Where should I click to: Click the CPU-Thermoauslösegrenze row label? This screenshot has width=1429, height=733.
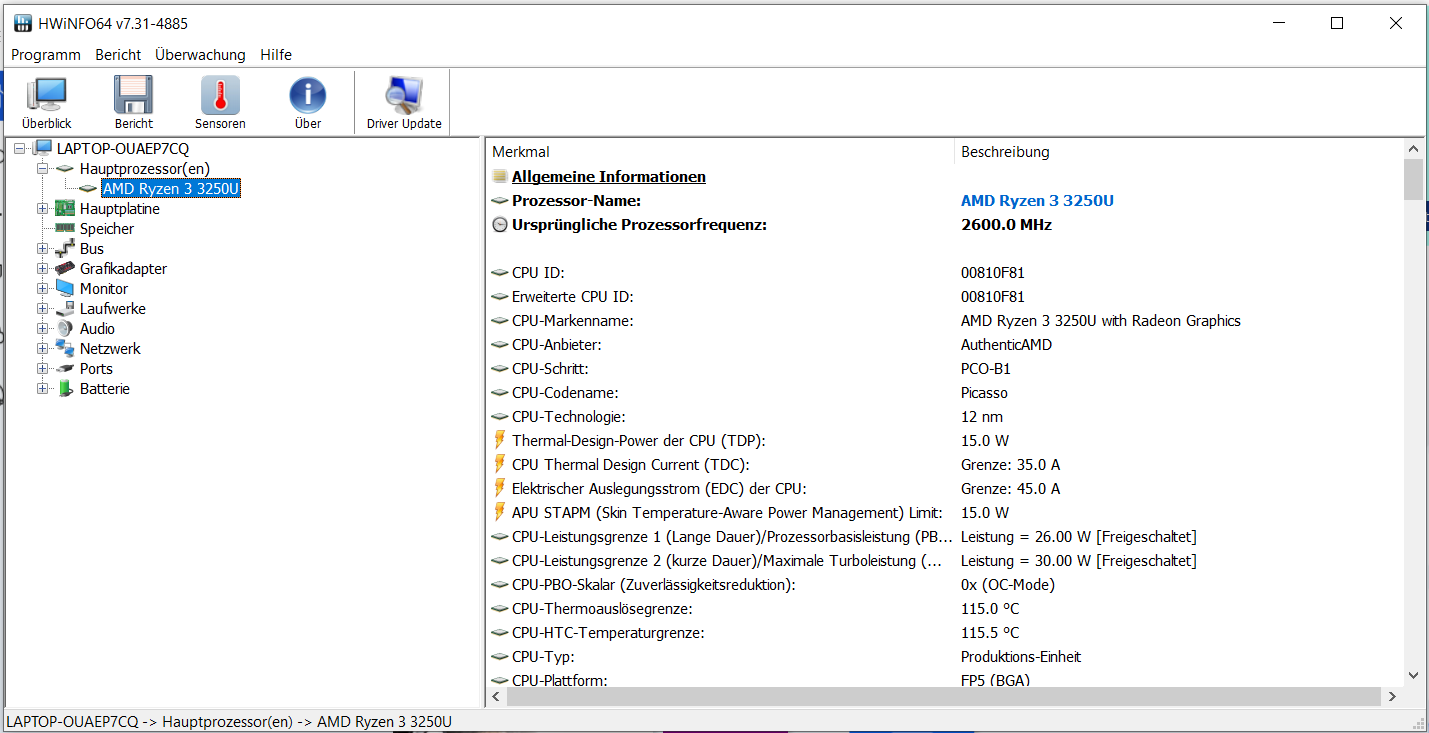point(602,609)
